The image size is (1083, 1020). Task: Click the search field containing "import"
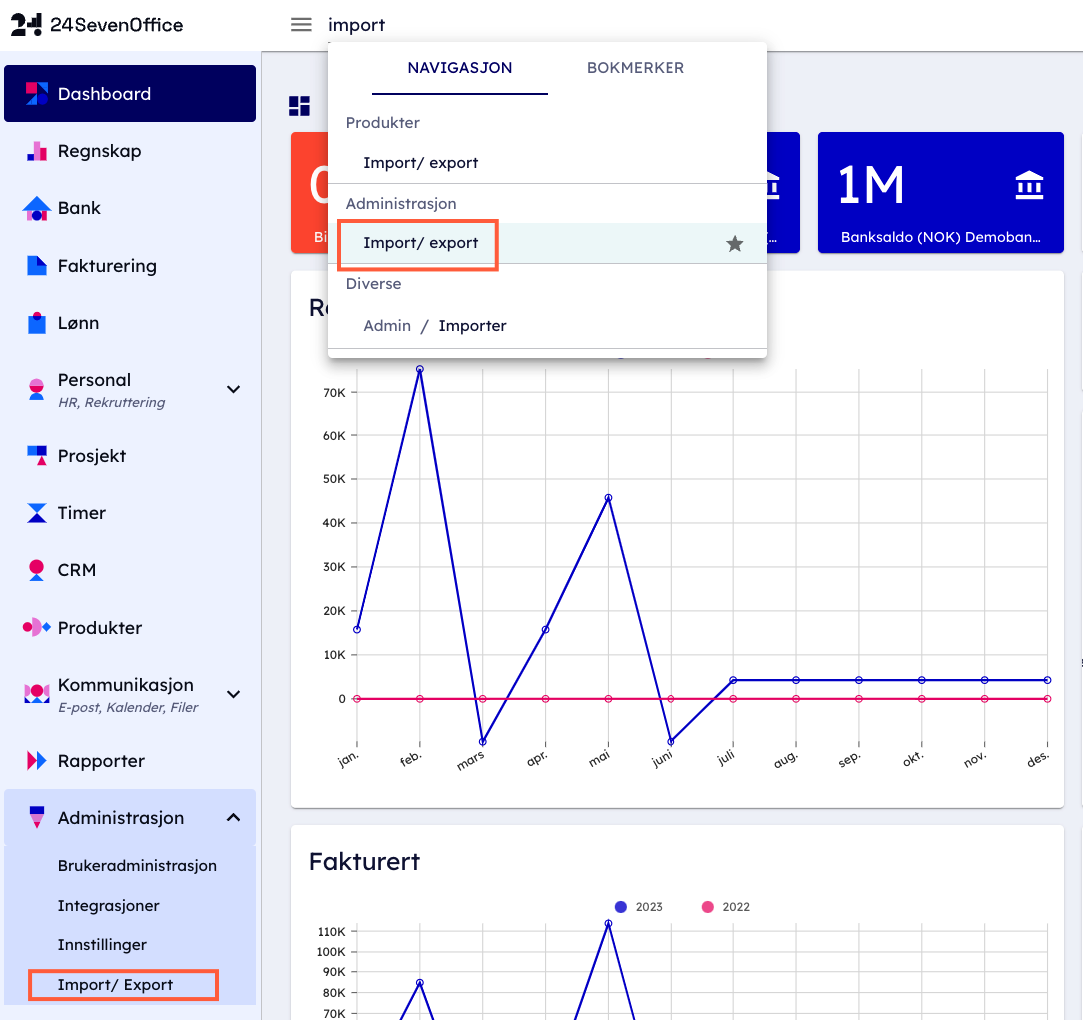(x=500, y=25)
